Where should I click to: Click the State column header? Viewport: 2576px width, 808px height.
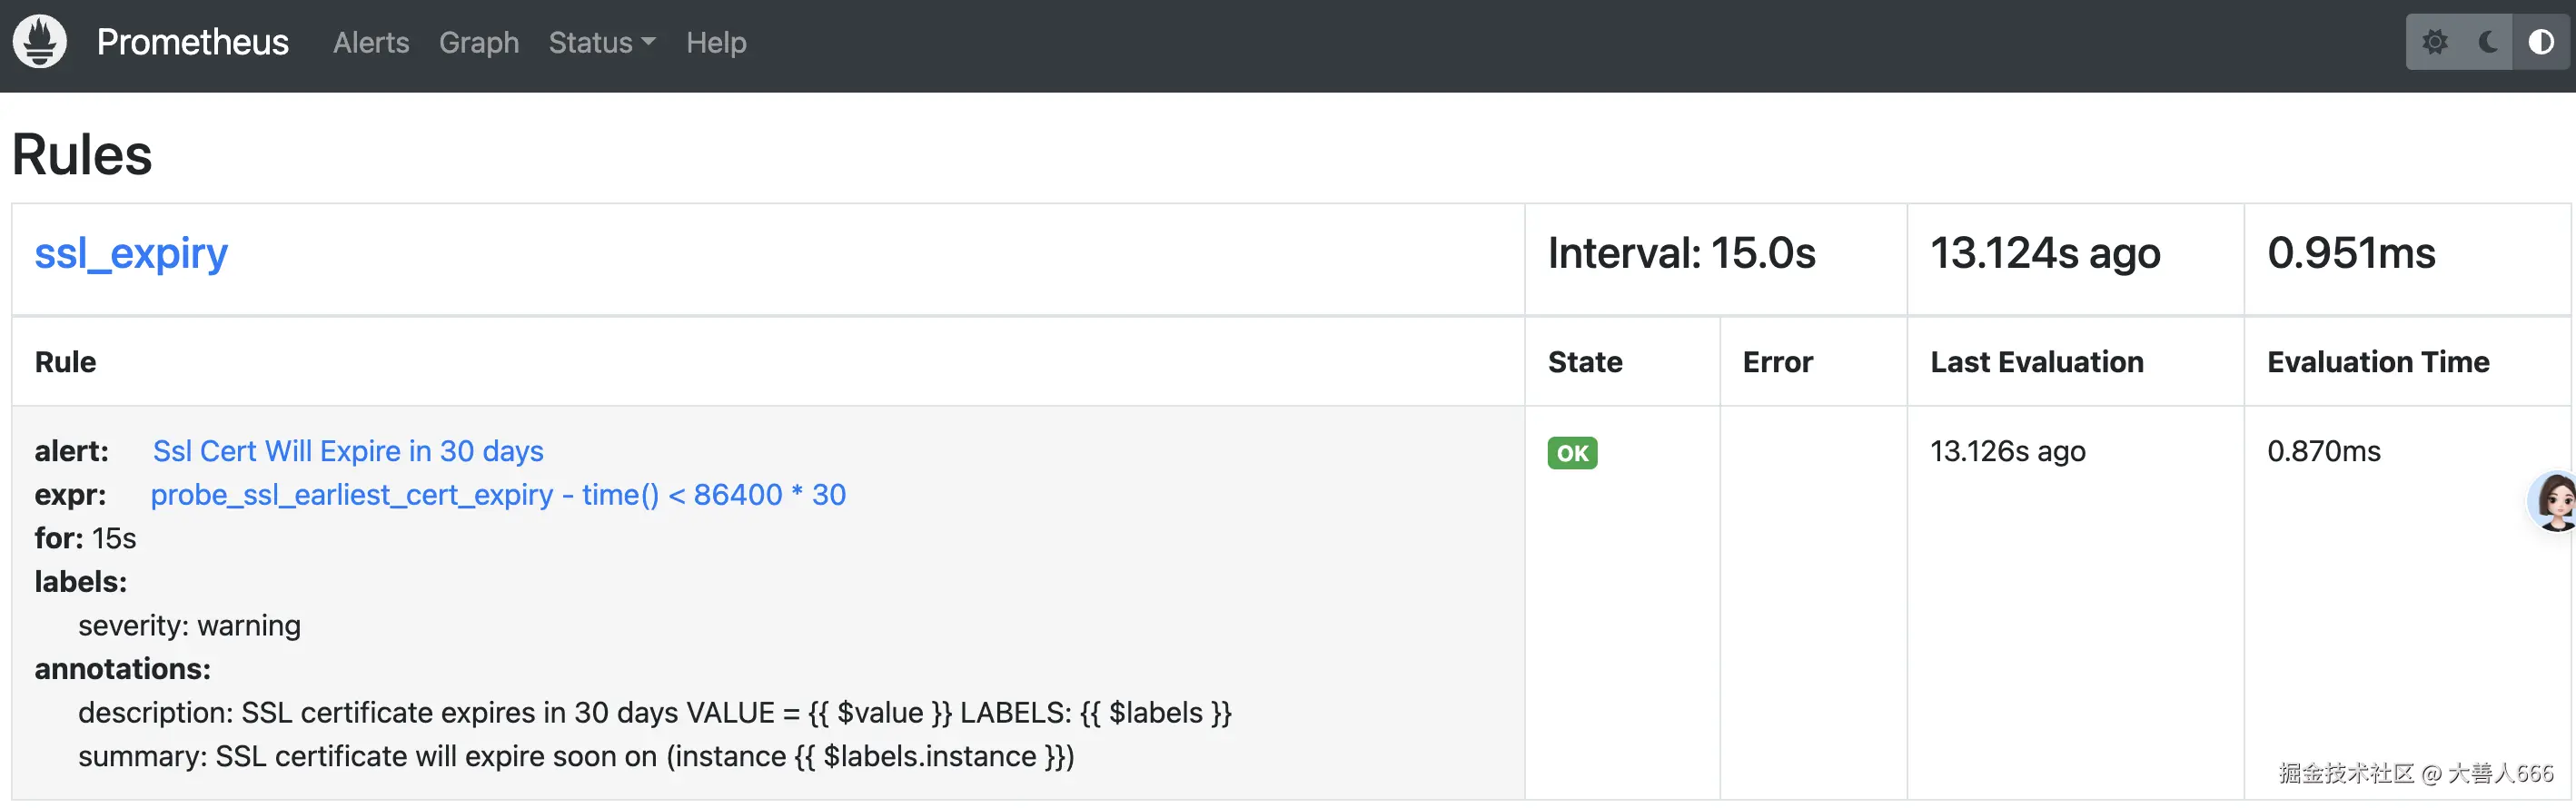click(1585, 362)
